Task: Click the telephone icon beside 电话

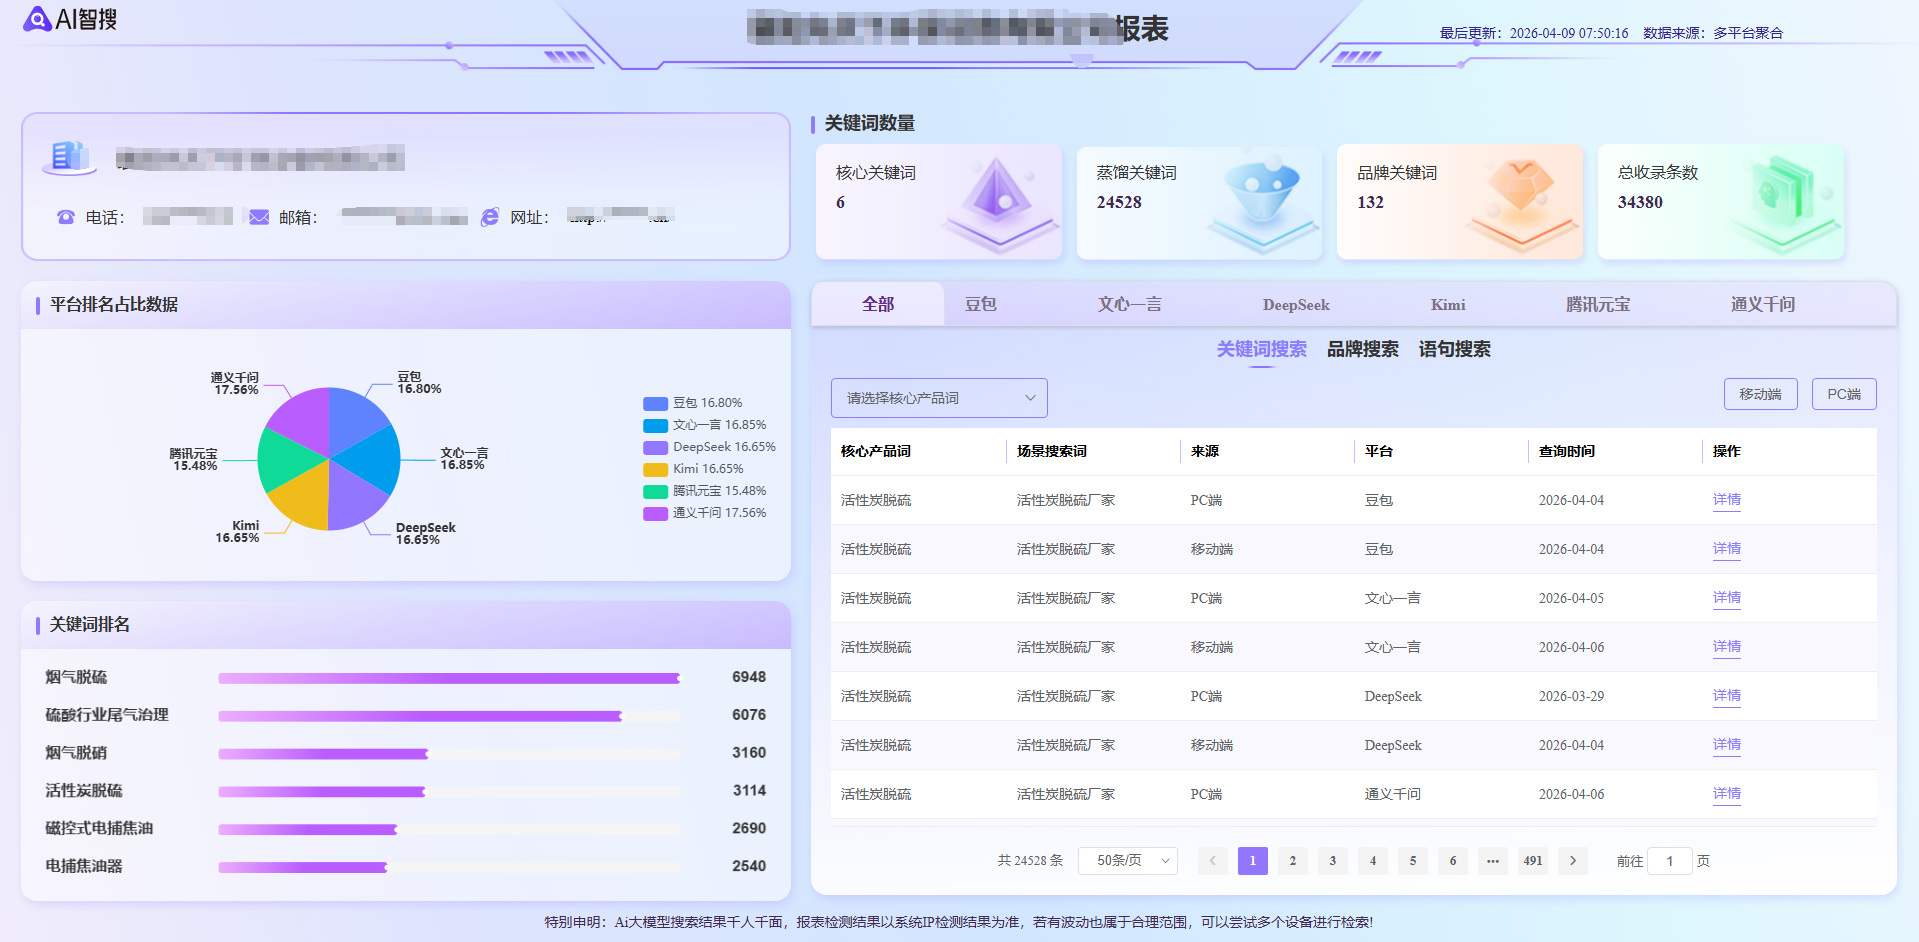Action: click(x=66, y=217)
